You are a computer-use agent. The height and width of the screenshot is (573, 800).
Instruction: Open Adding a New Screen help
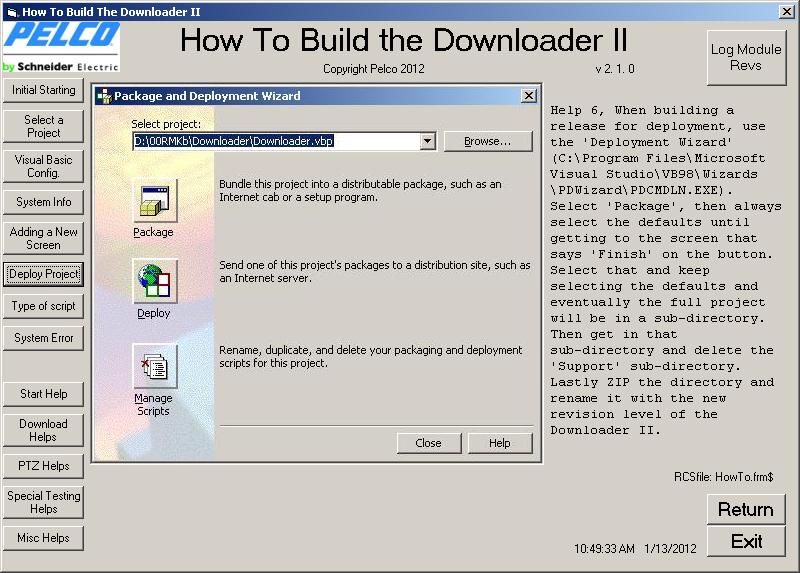tap(43, 238)
